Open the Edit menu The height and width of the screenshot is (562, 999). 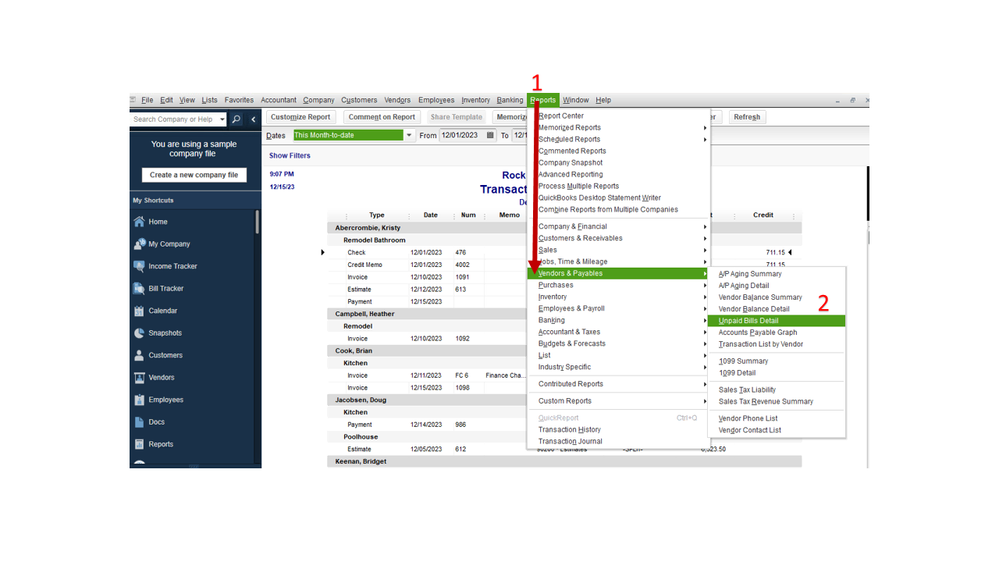point(166,100)
